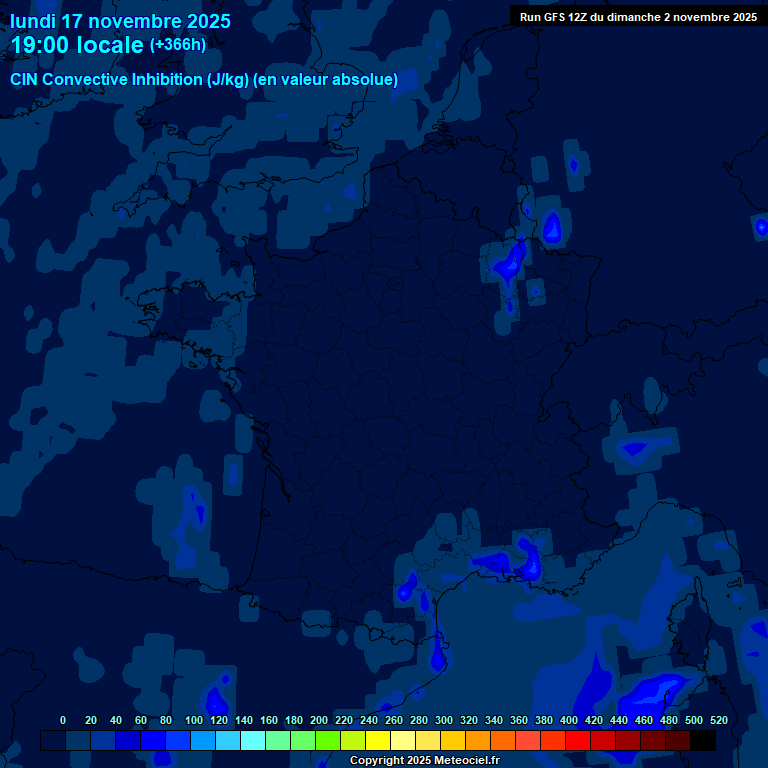Click the legend value '520'

point(719,720)
